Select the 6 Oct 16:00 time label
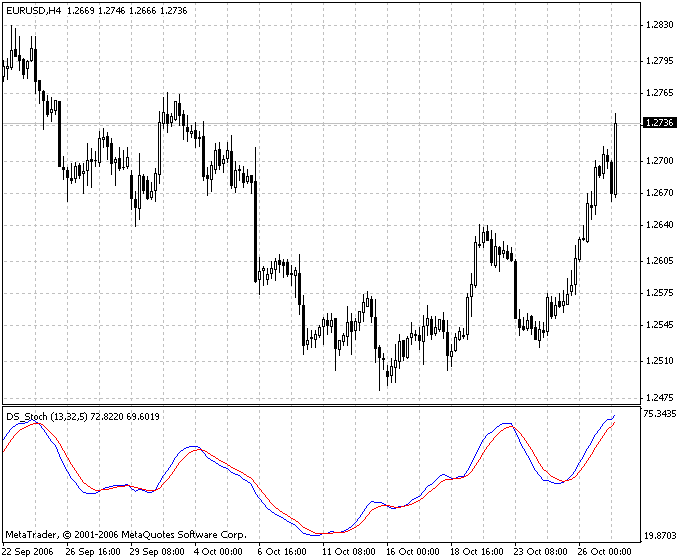This screenshot has height=560, width=680. click(284, 551)
